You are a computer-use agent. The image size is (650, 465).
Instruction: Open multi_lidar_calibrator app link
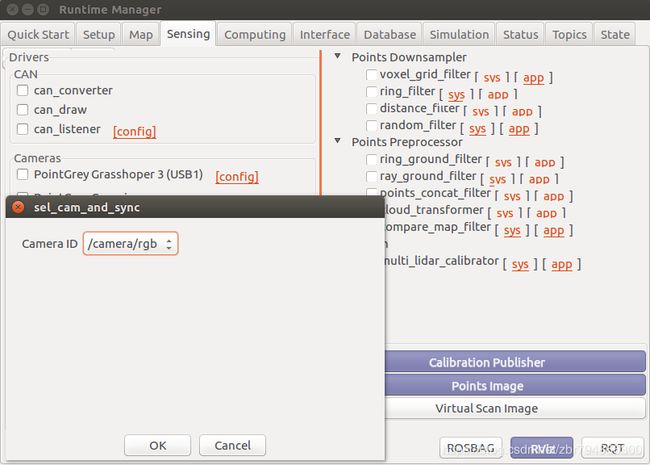pos(562,264)
